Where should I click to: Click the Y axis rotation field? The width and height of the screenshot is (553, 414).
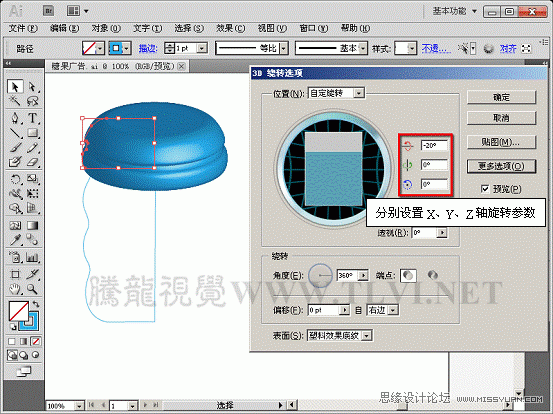[x=434, y=165]
